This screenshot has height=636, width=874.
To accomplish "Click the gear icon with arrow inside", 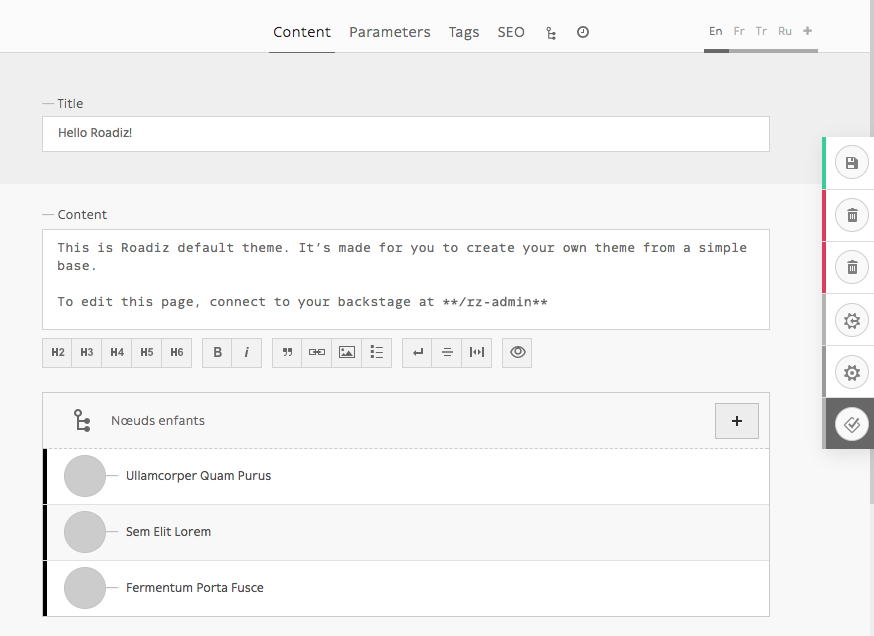I will pos(851,321).
